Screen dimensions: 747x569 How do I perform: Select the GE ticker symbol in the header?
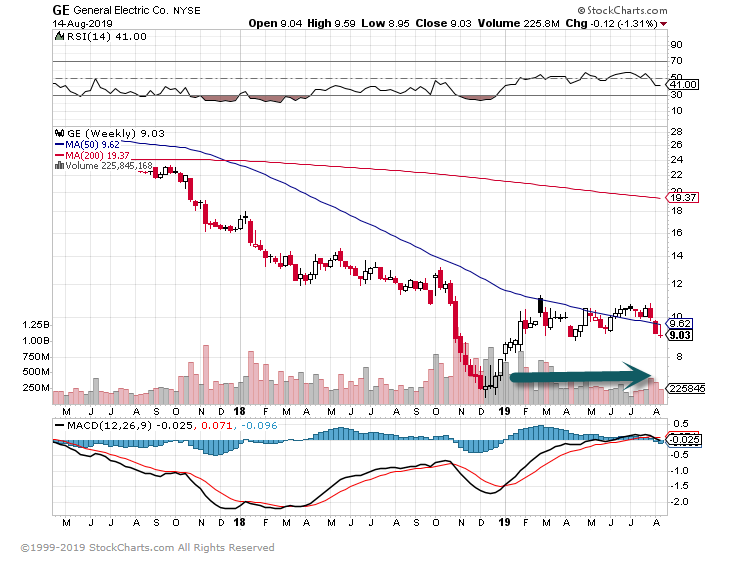(61, 10)
